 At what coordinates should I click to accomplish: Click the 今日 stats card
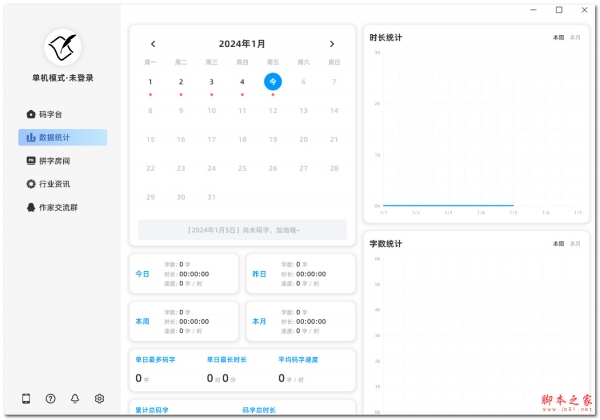click(184, 274)
